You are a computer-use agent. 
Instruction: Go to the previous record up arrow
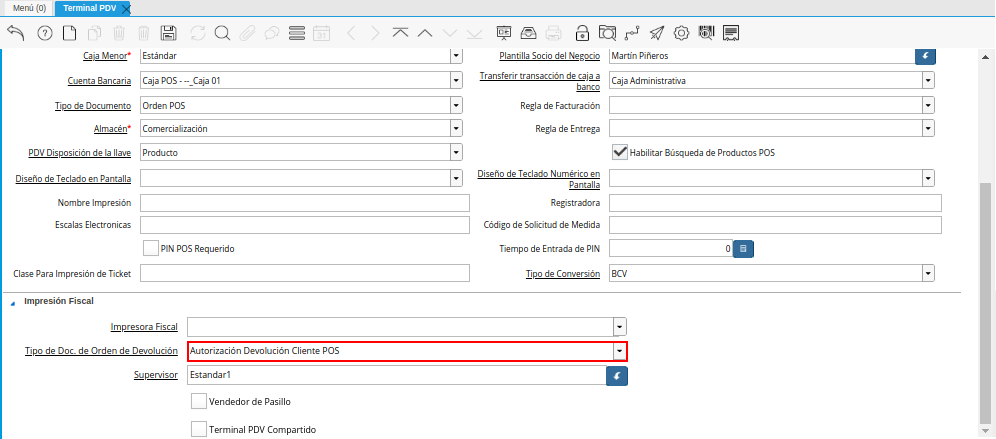pyautogui.click(x=425, y=33)
